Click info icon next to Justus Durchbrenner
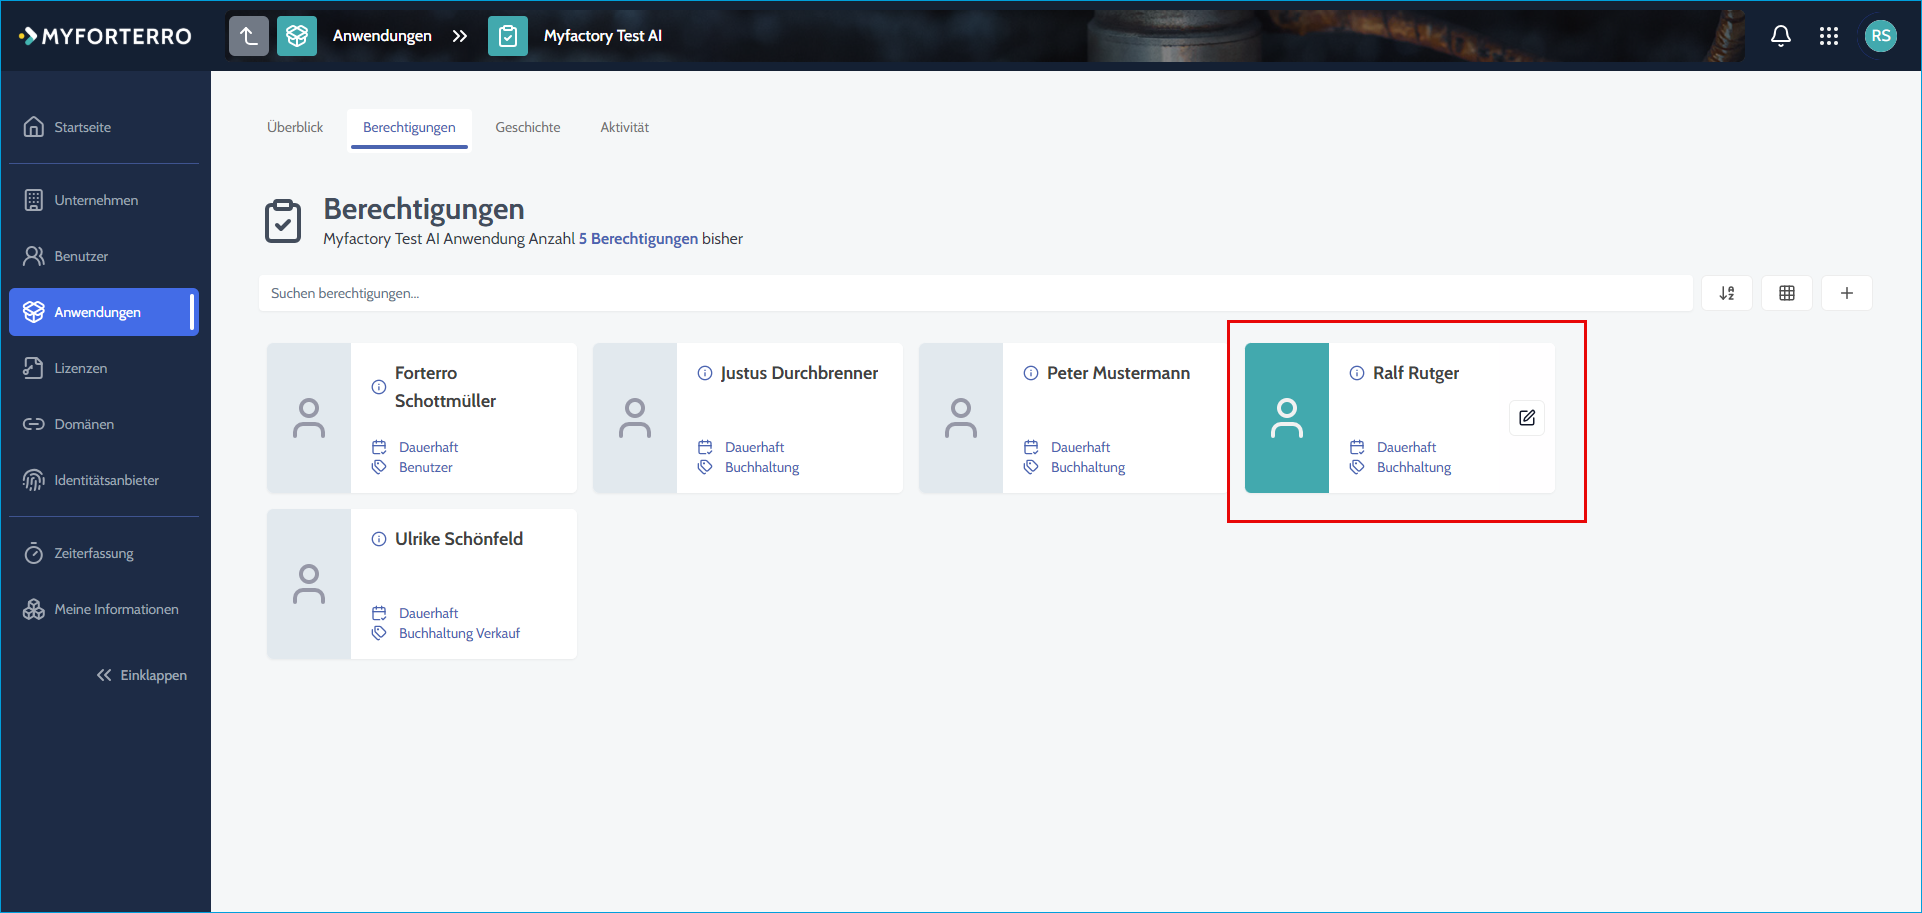 pyautogui.click(x=705, y=373)
